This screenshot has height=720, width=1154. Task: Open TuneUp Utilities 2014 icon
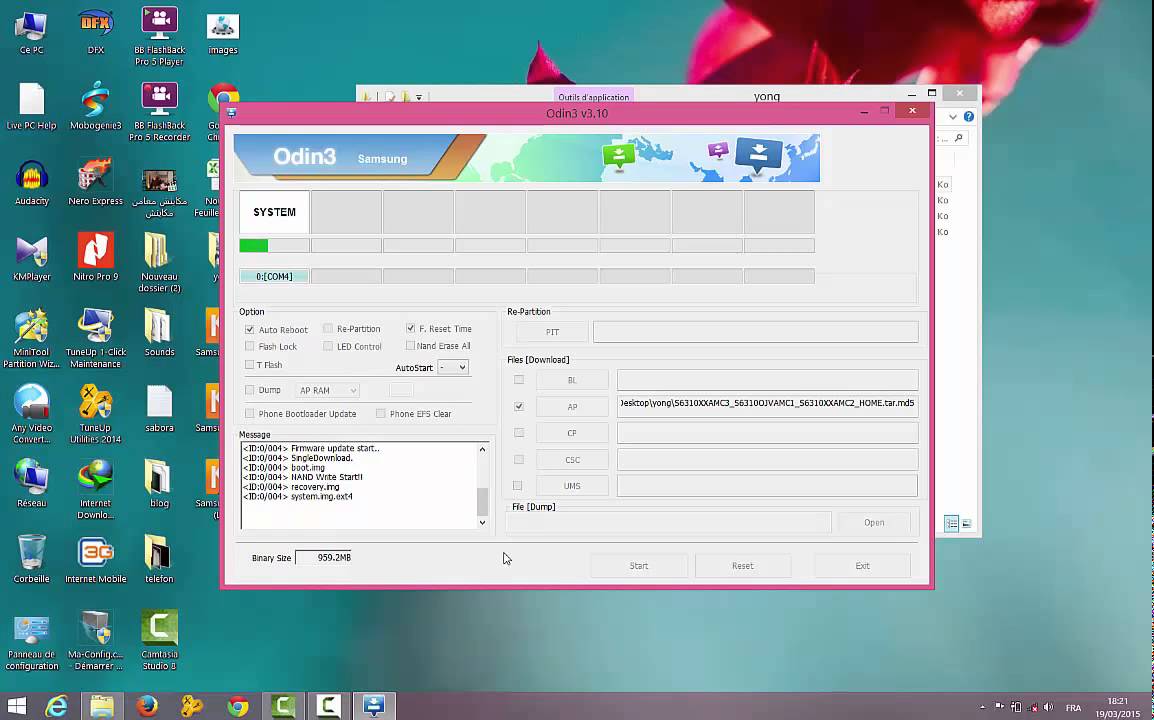96,414
